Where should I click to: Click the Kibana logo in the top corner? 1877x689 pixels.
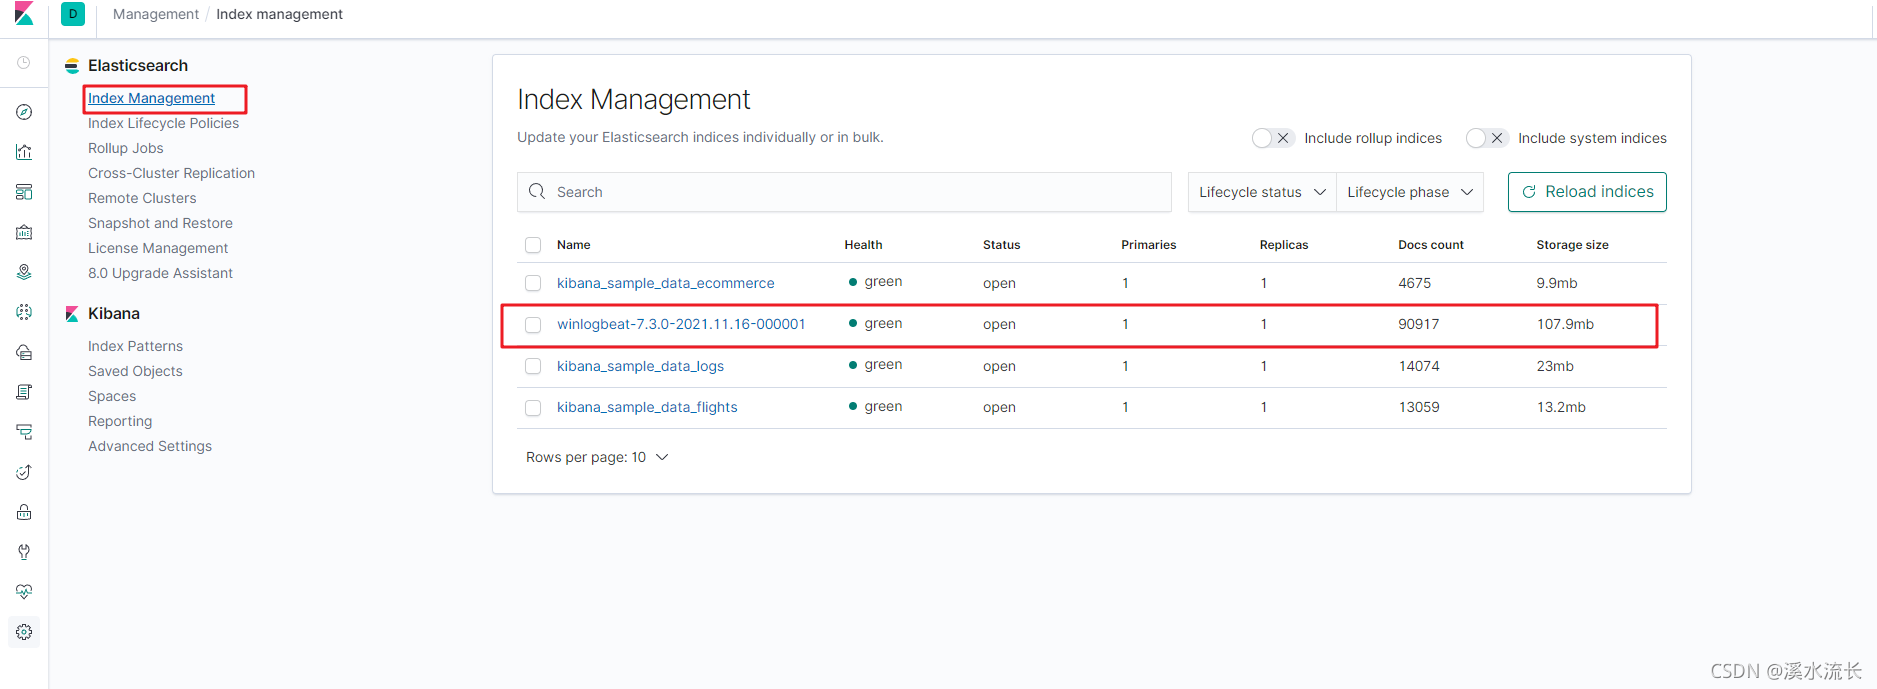pos(24,14)
